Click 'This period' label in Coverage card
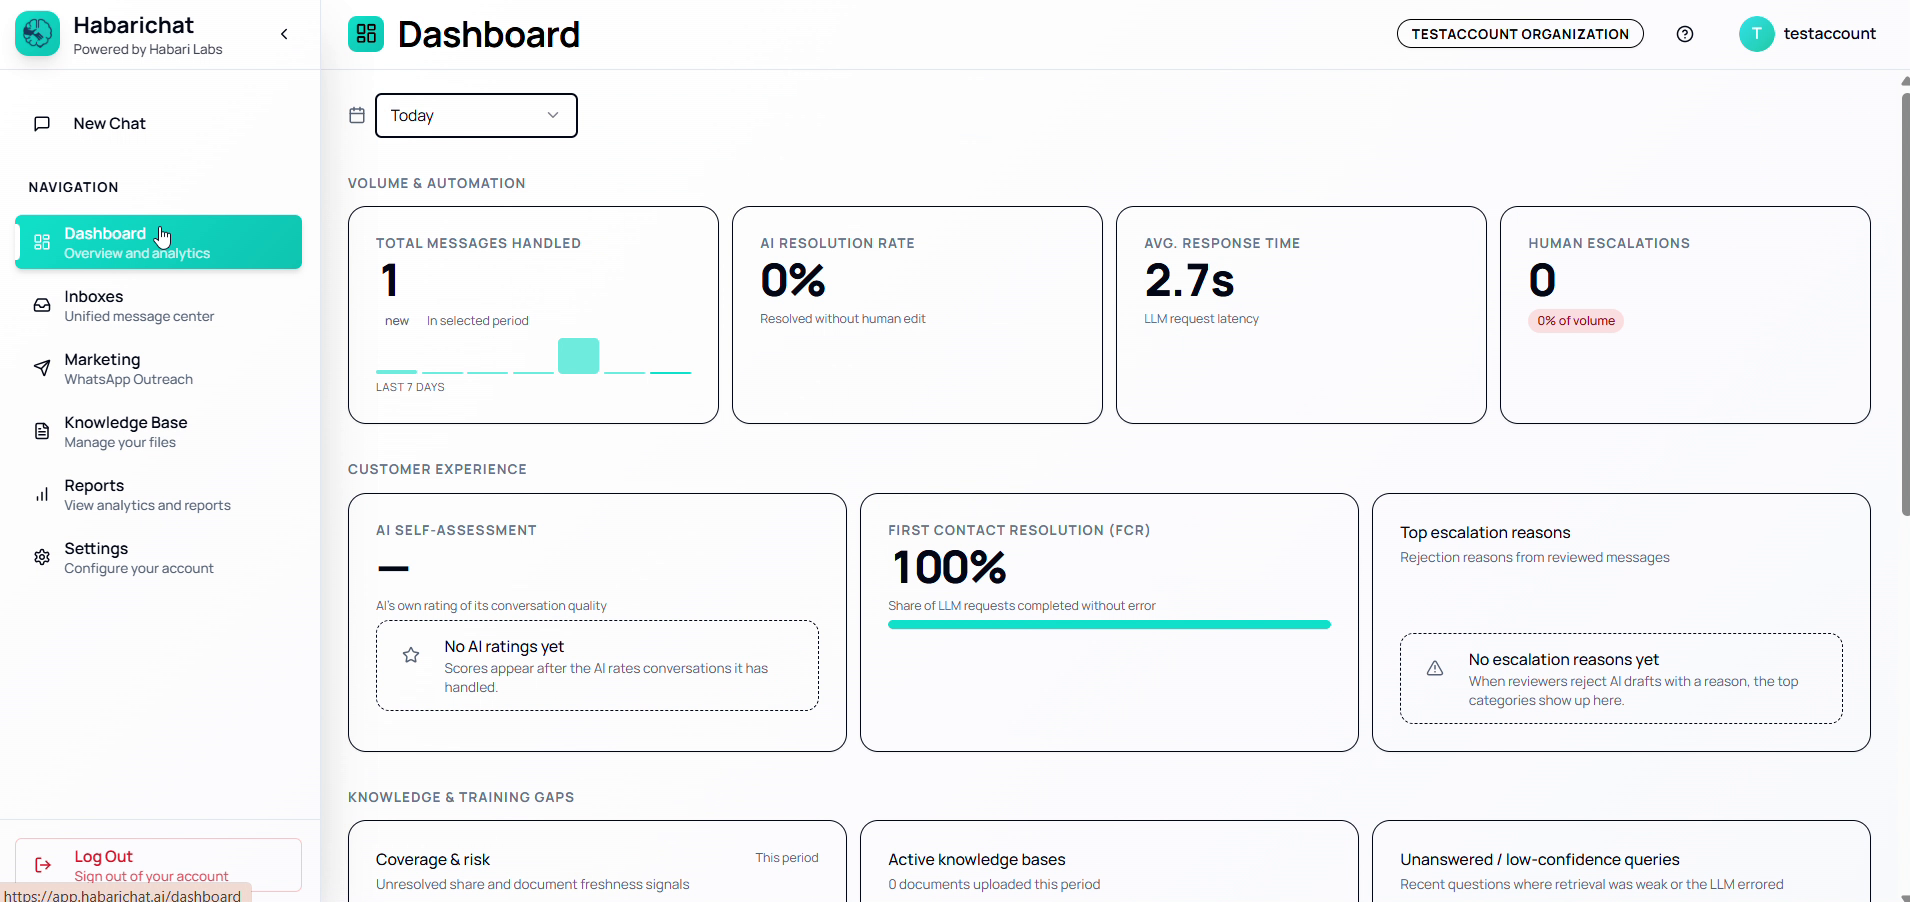 [787, 858]
